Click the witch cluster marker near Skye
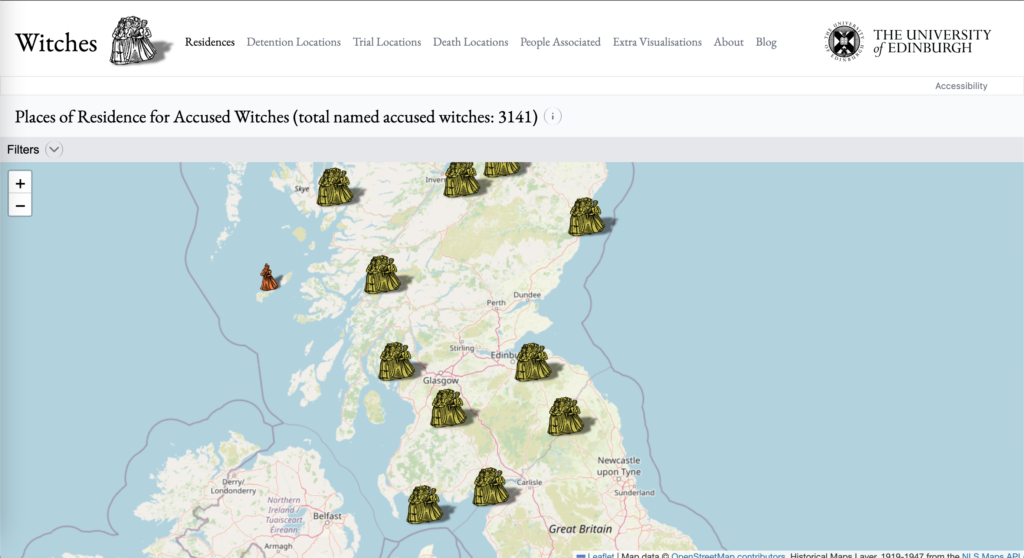The height and width of the screenshot is (558, 1024). tap(334, 187)
